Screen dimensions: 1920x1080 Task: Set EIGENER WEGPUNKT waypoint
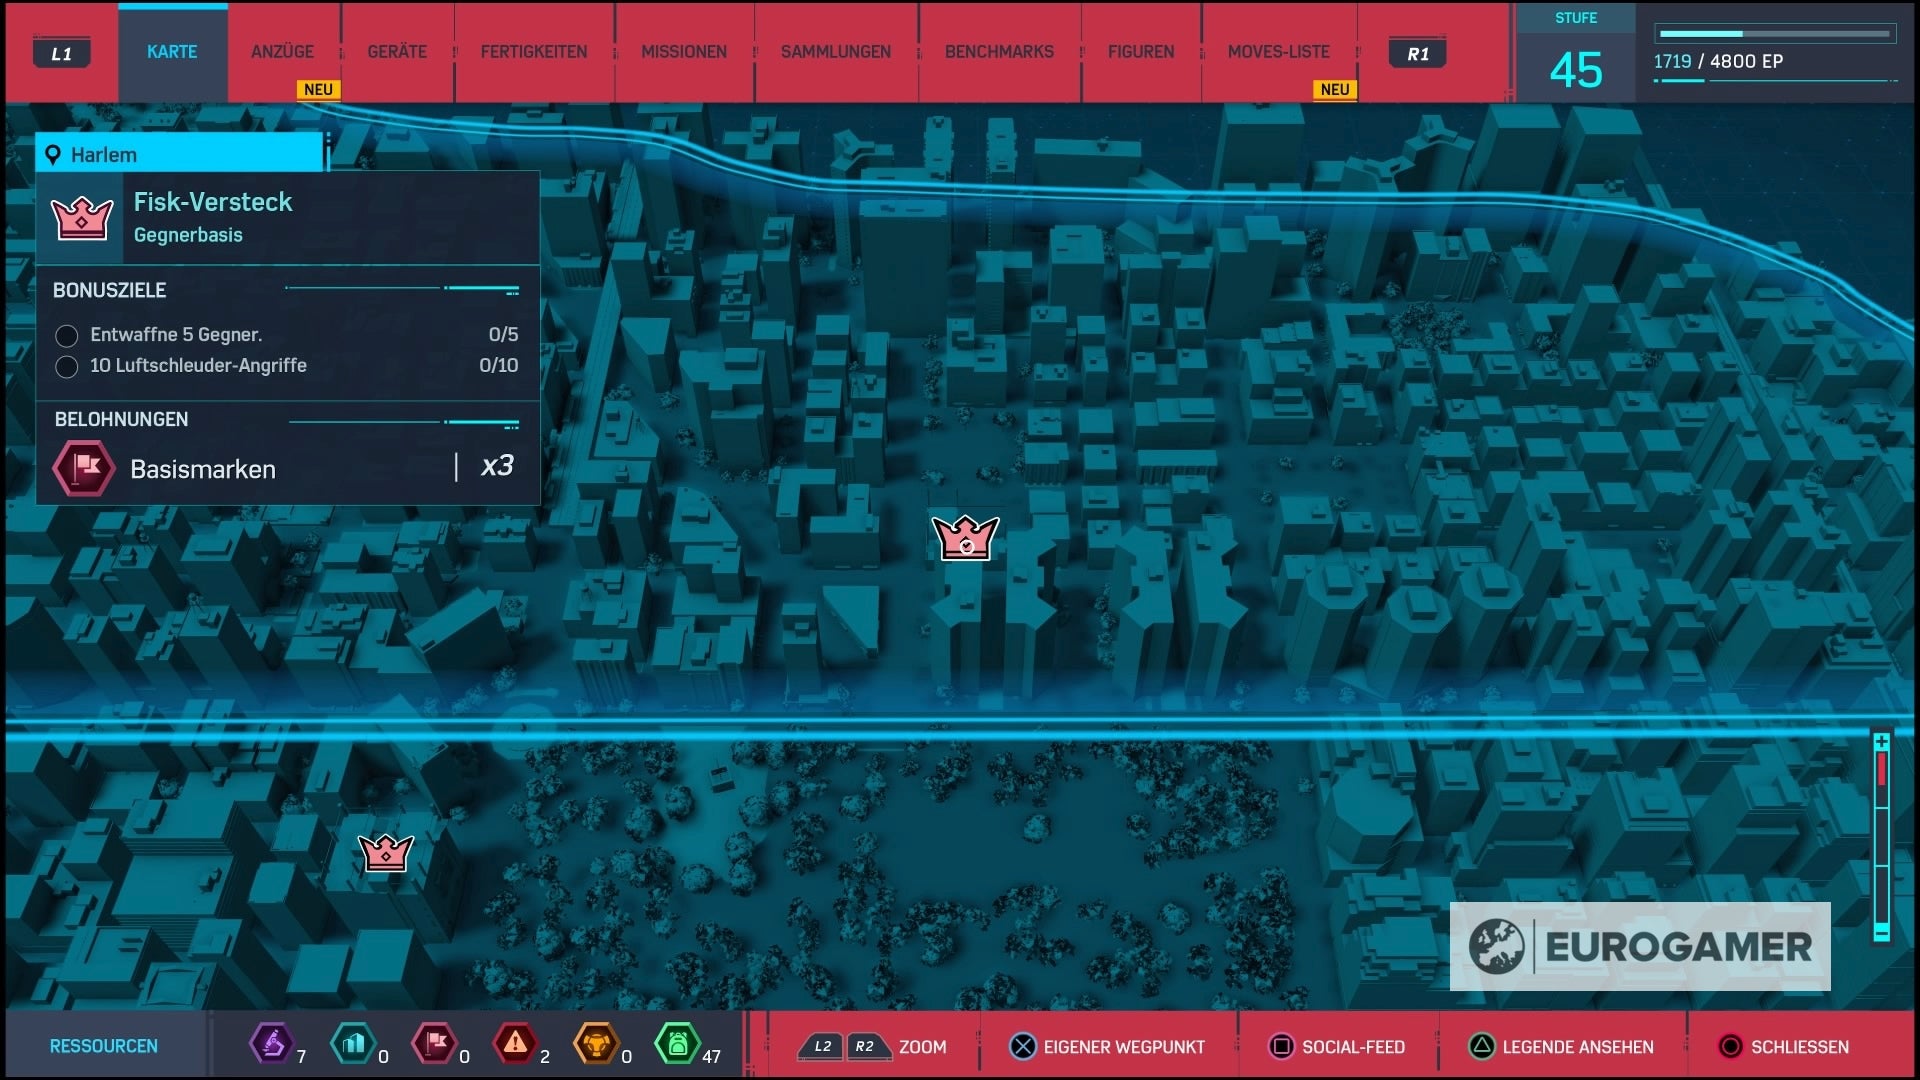tap(1124, 1047)
